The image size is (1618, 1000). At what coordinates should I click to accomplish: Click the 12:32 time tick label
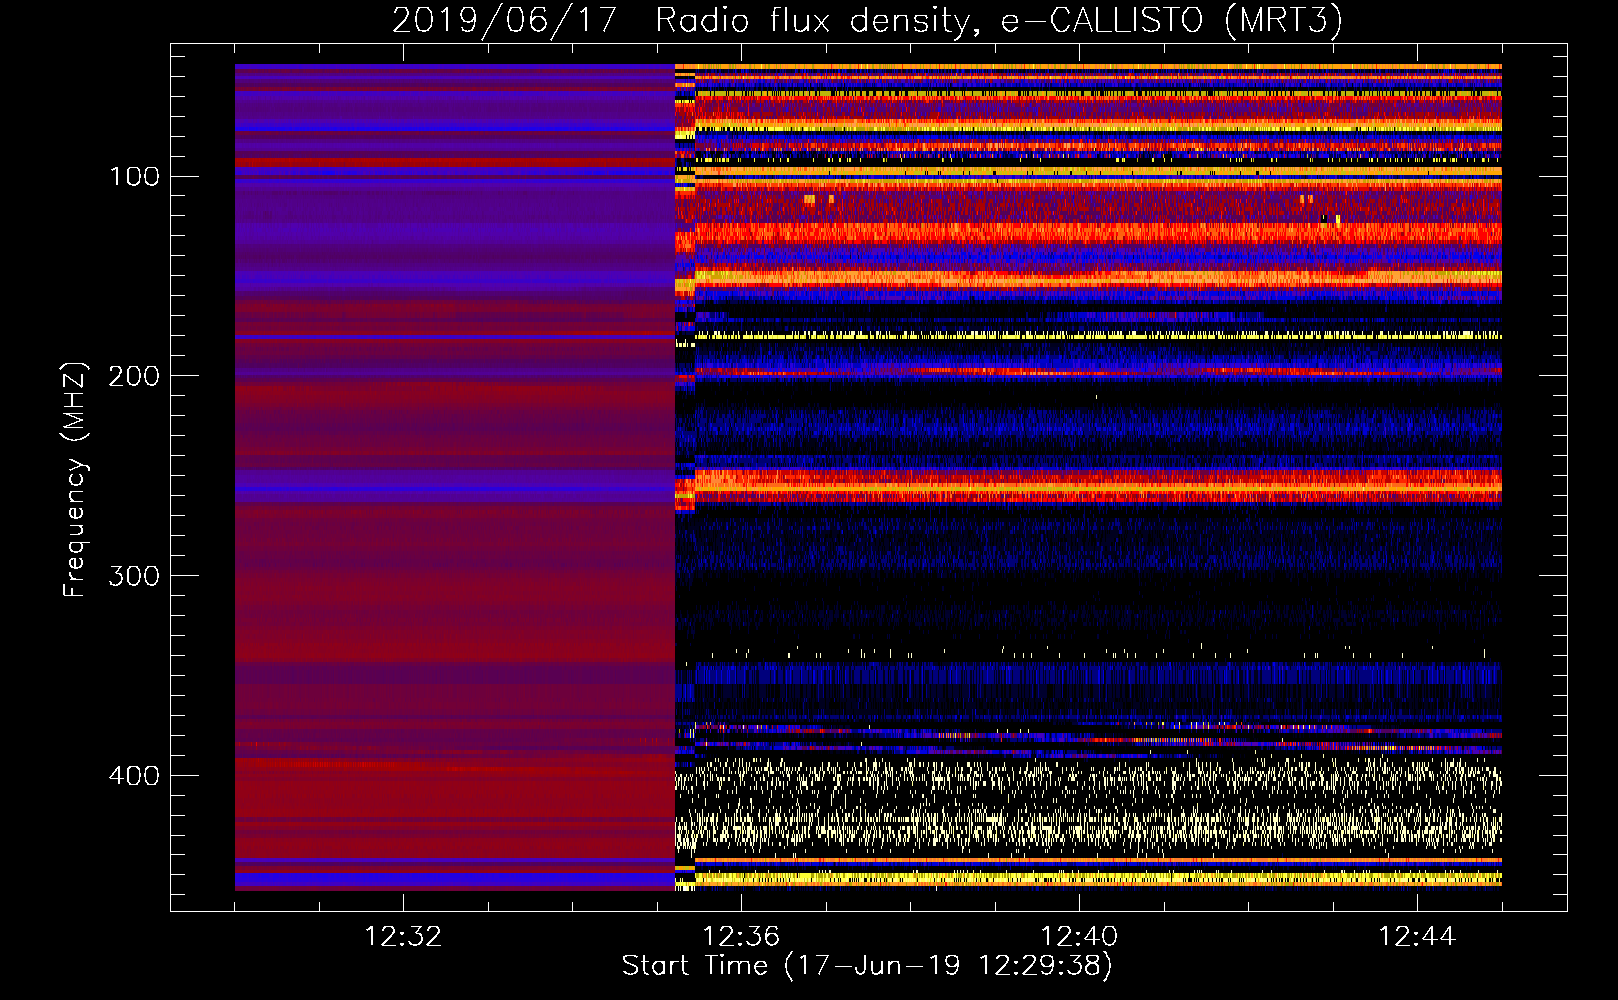(403, 937)
